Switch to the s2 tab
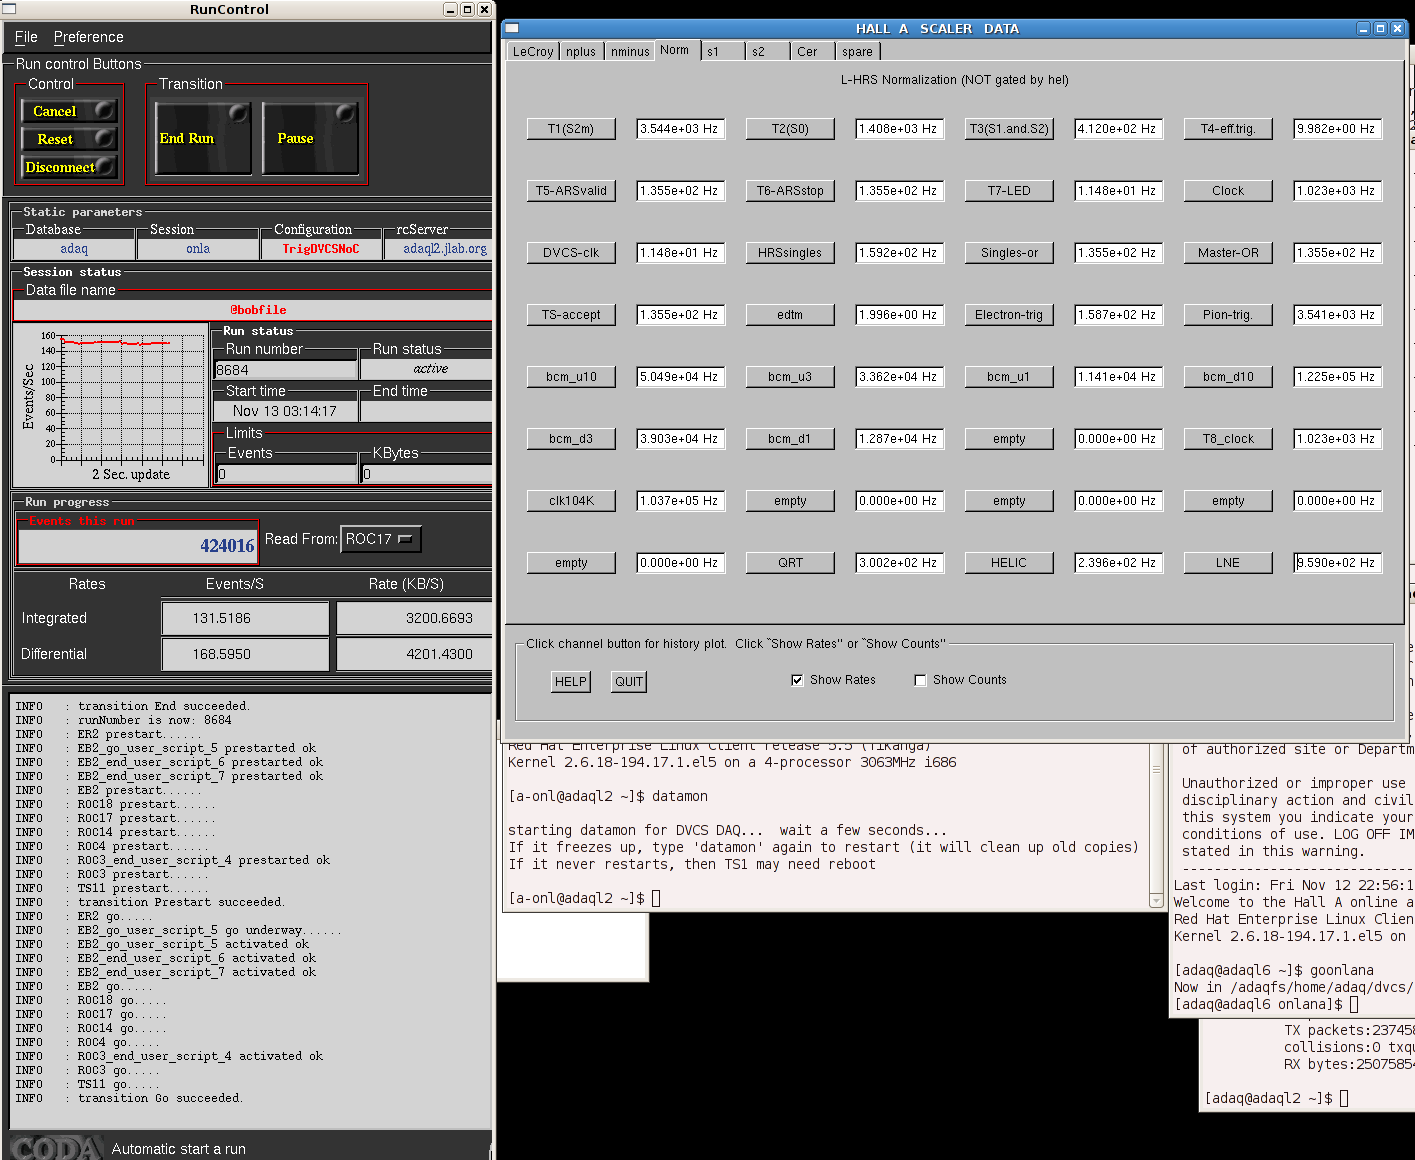The height and width of the screenshot is (1160, 1415). (768, 52)
